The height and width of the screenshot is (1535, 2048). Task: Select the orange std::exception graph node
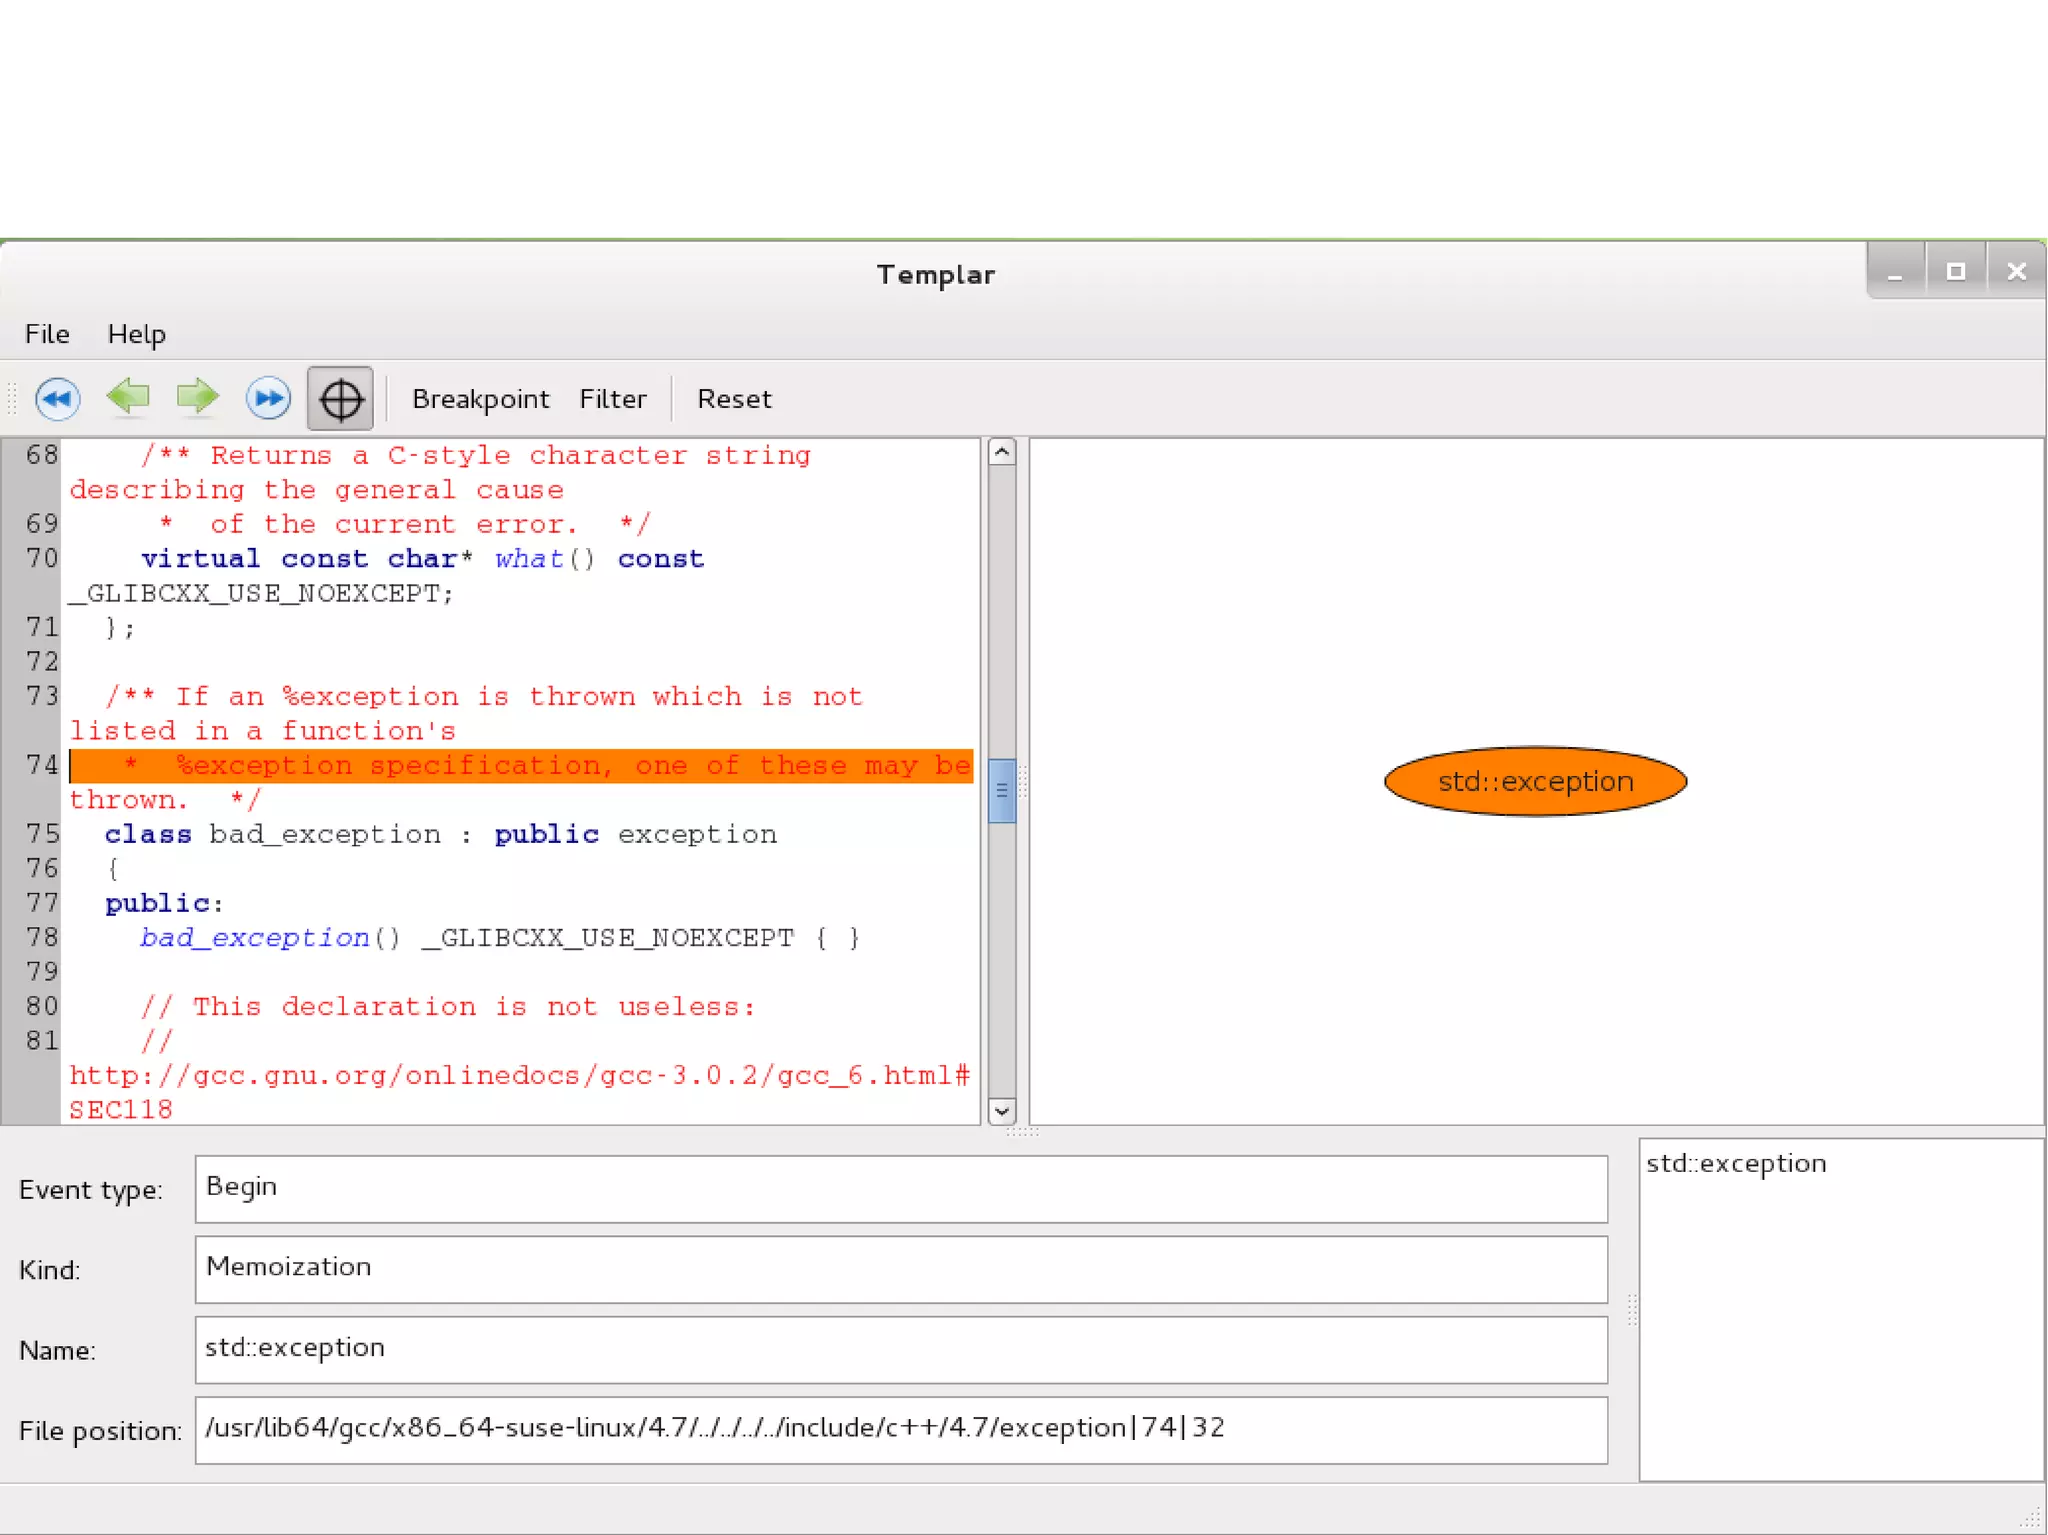pos(1535,781)
